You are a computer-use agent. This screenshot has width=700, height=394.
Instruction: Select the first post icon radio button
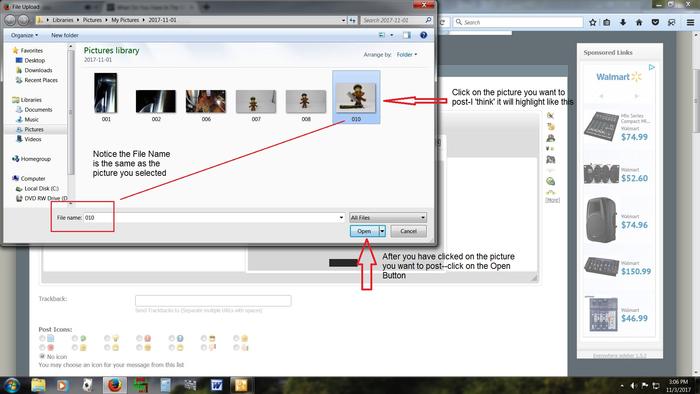click(x=42, y=339)
